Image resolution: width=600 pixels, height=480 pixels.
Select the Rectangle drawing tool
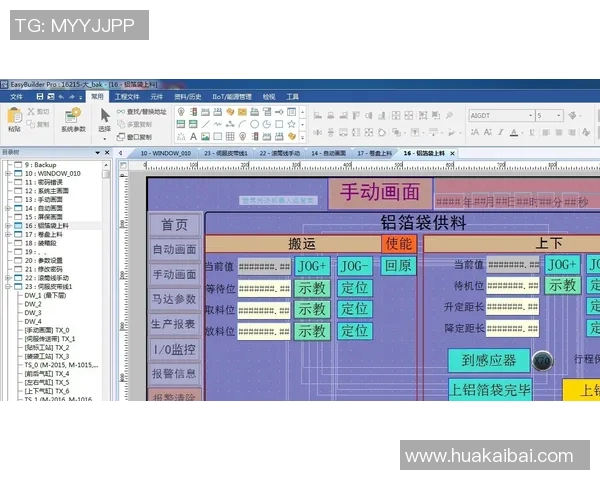click(279, 124)
